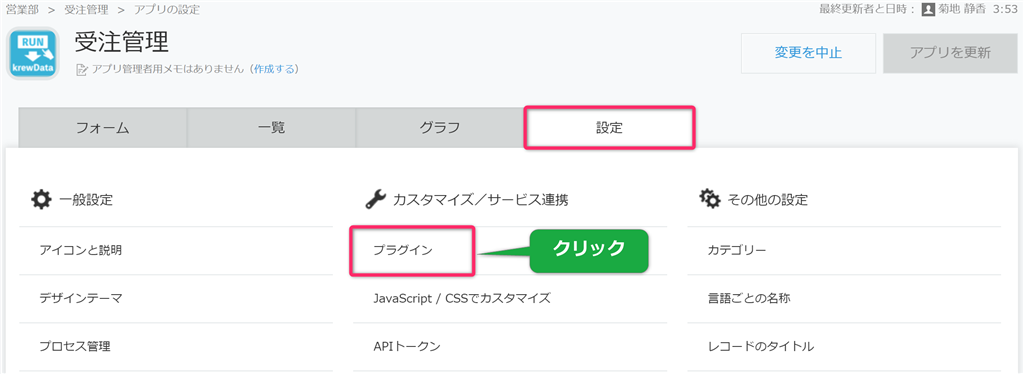Select the 設定 tab
Screen dimensions: 1024x374
point(609,128)
